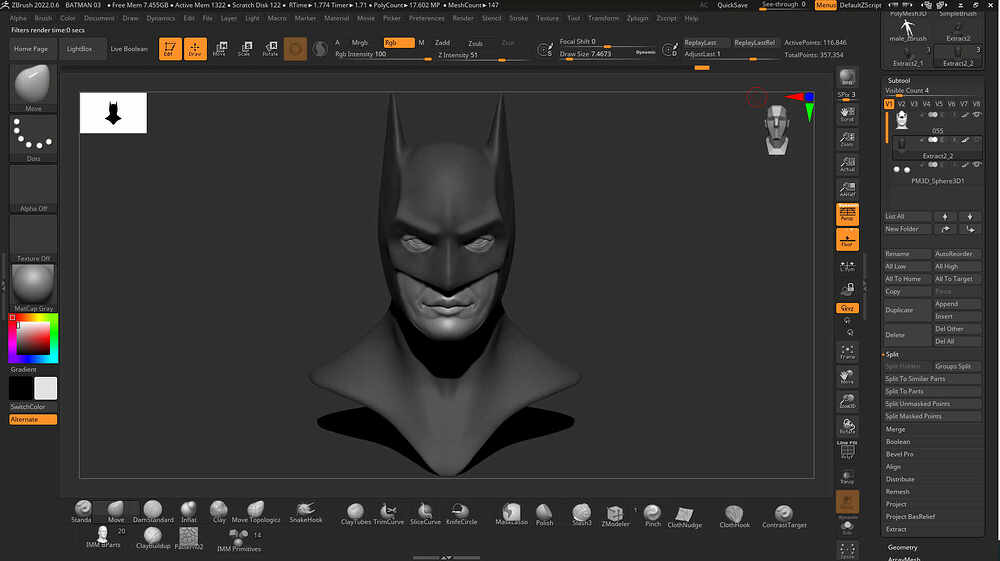Screen dimensions: 1000x561
Task: Click the Home Page button
Action: [31, 48]
